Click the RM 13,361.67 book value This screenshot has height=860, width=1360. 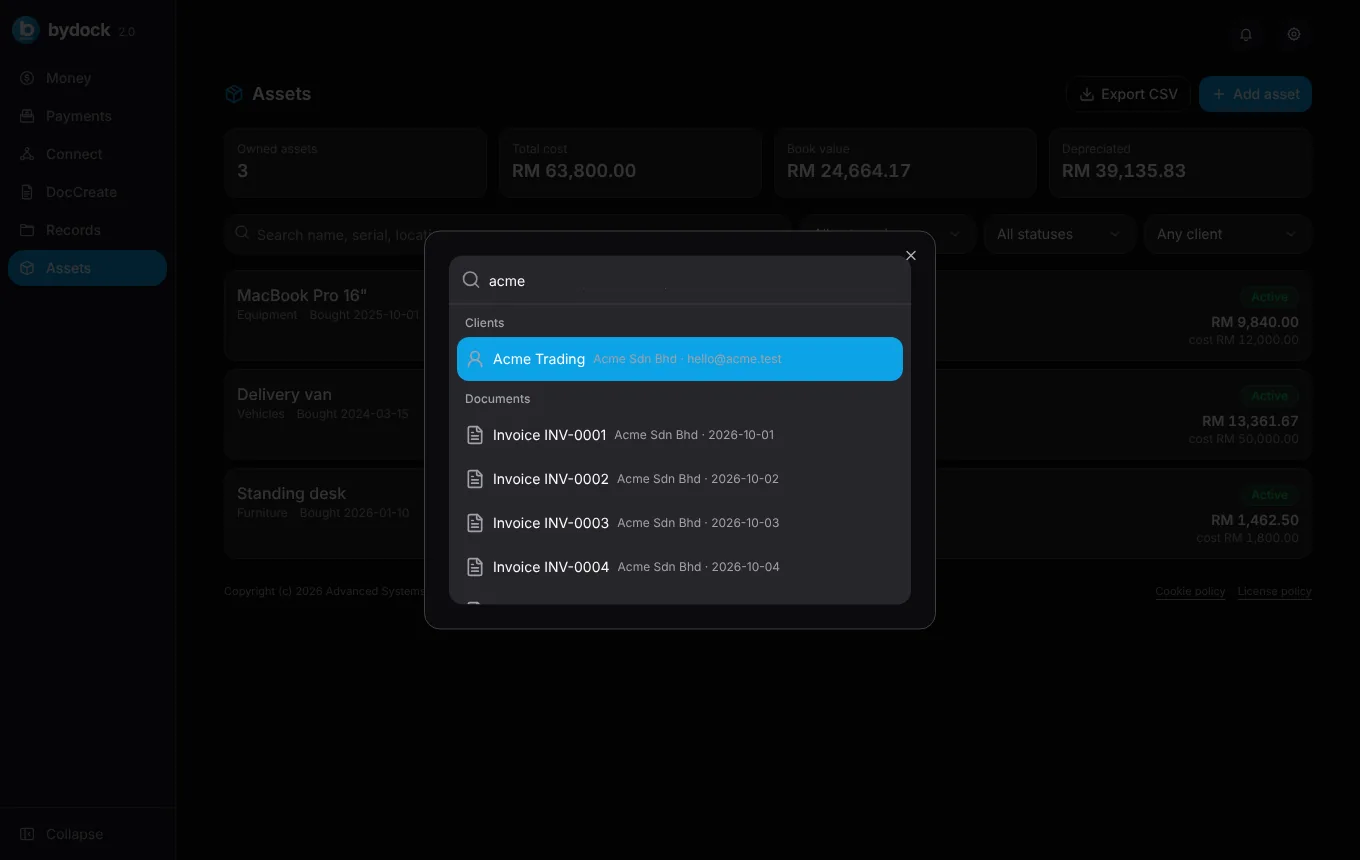(1250, 421)
